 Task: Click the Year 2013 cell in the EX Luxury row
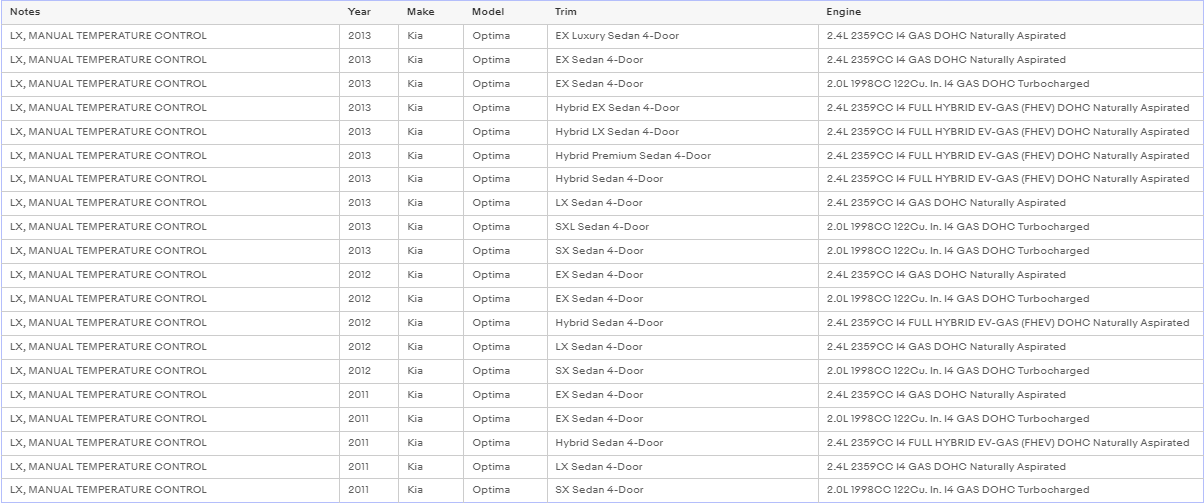(369, 36)
